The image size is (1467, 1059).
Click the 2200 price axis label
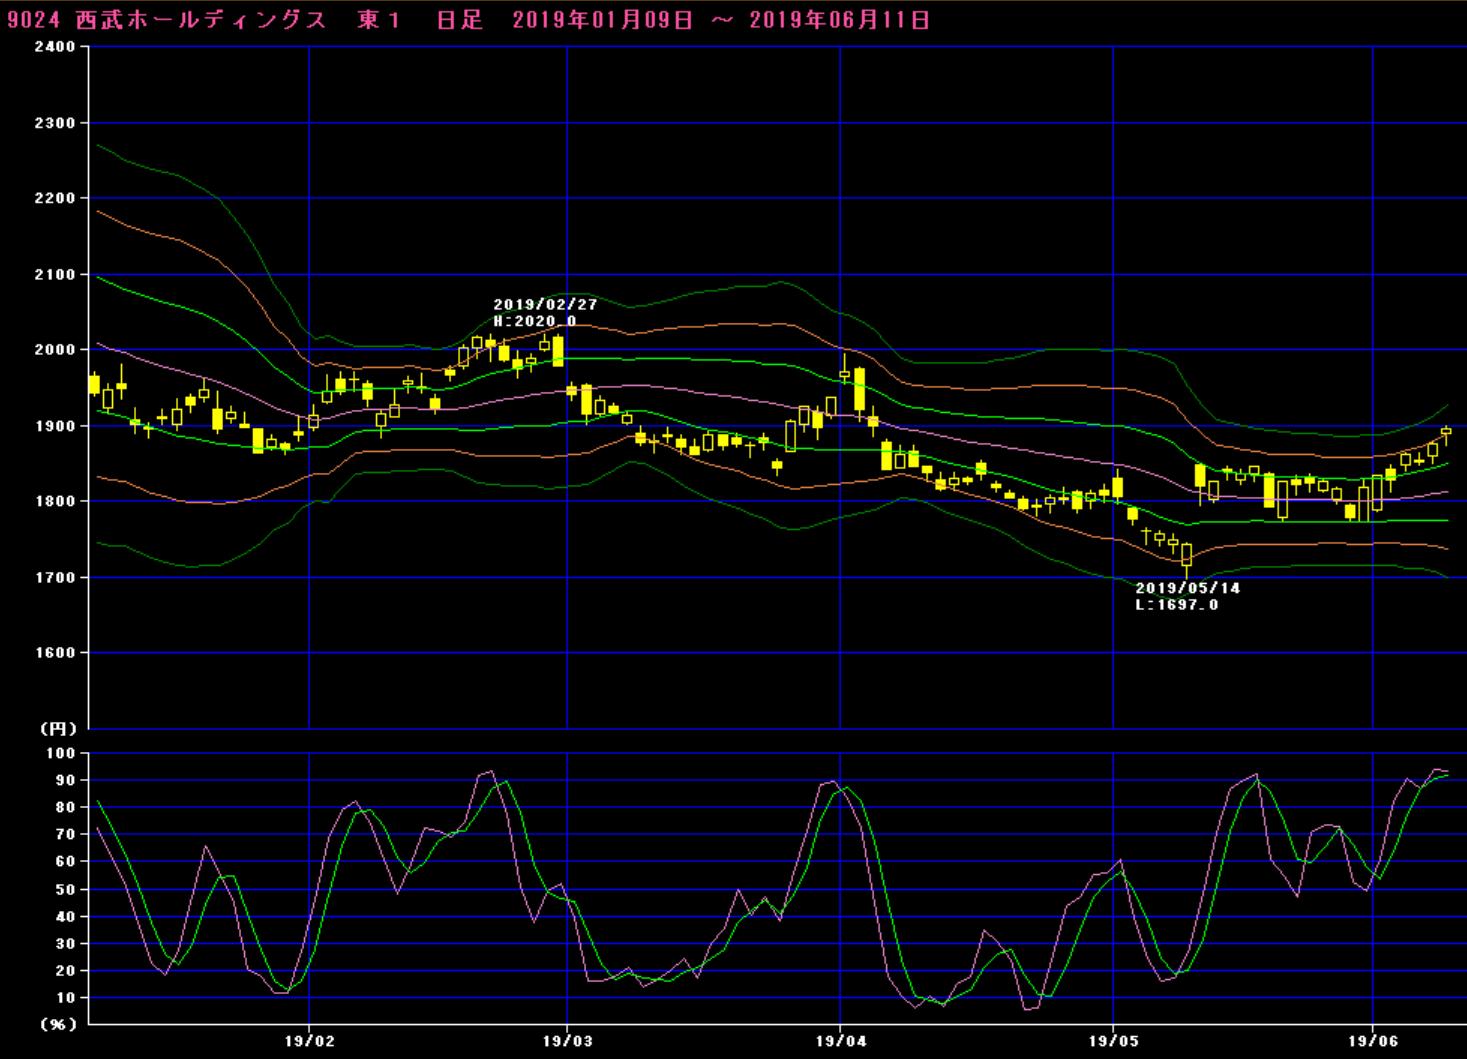click(x=56, y=198)
